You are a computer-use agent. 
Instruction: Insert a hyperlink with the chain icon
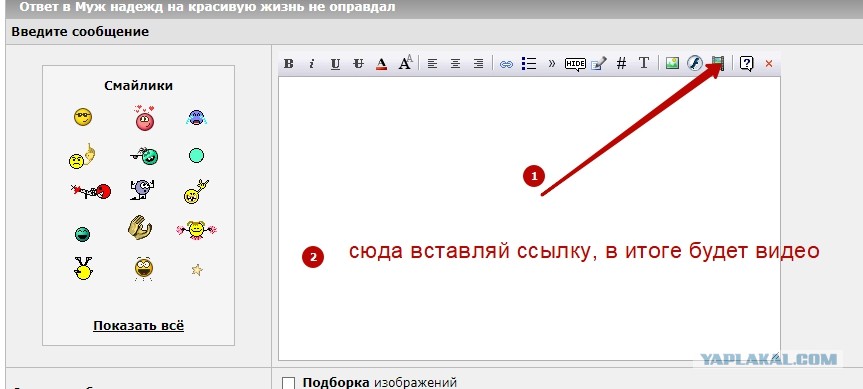point(506,64)
